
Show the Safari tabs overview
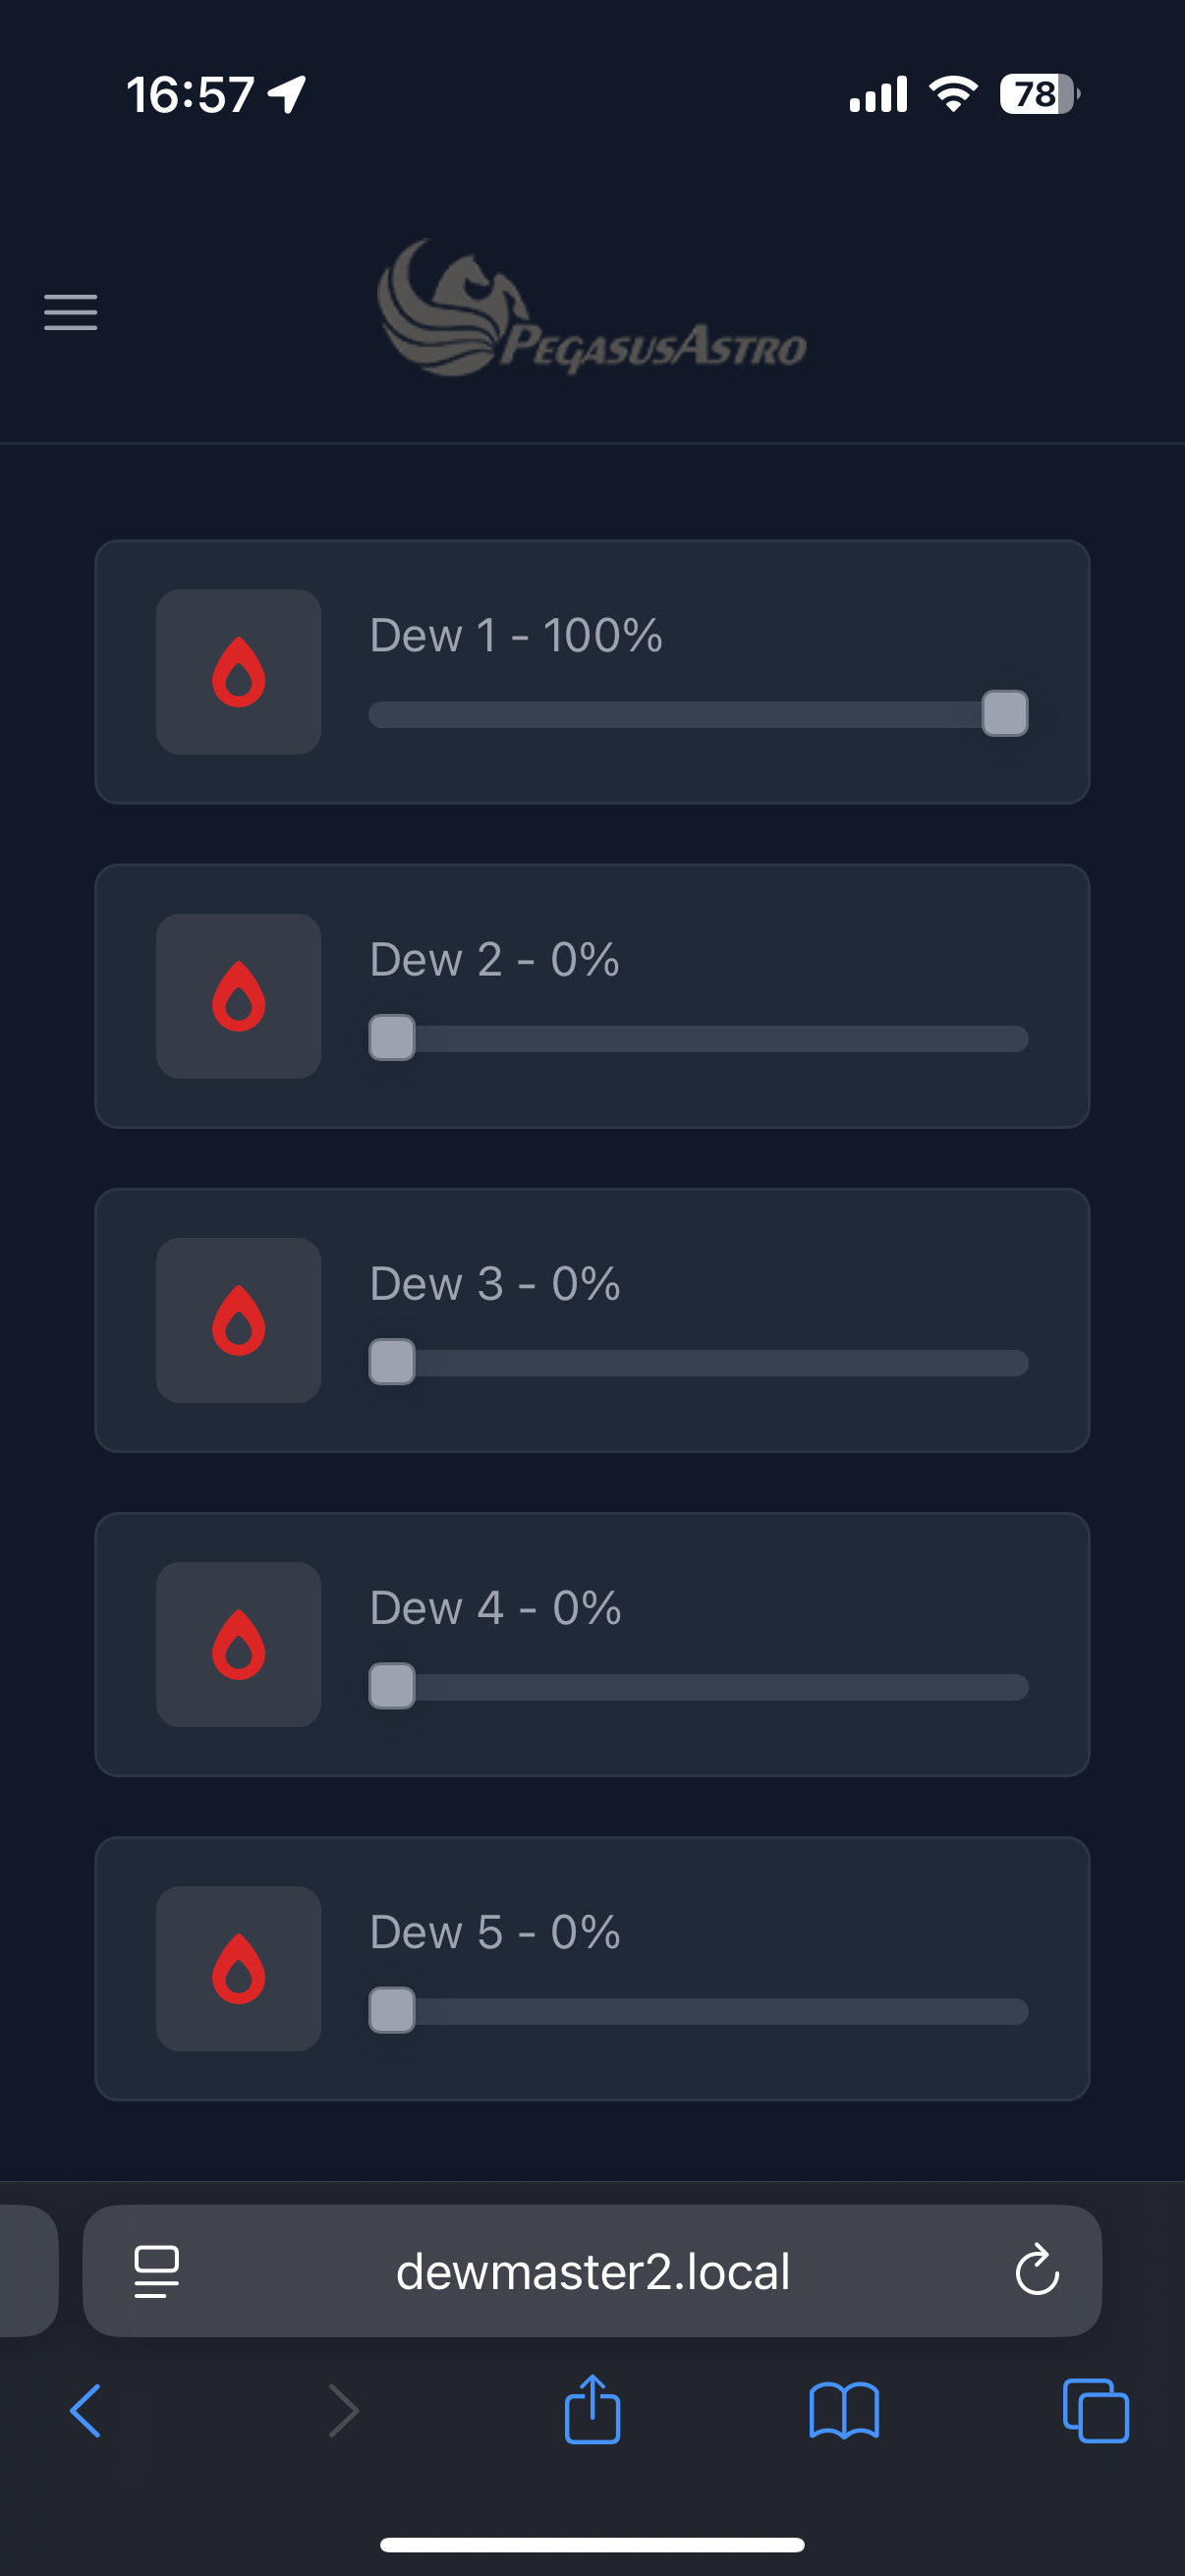click(1096, 2411)
